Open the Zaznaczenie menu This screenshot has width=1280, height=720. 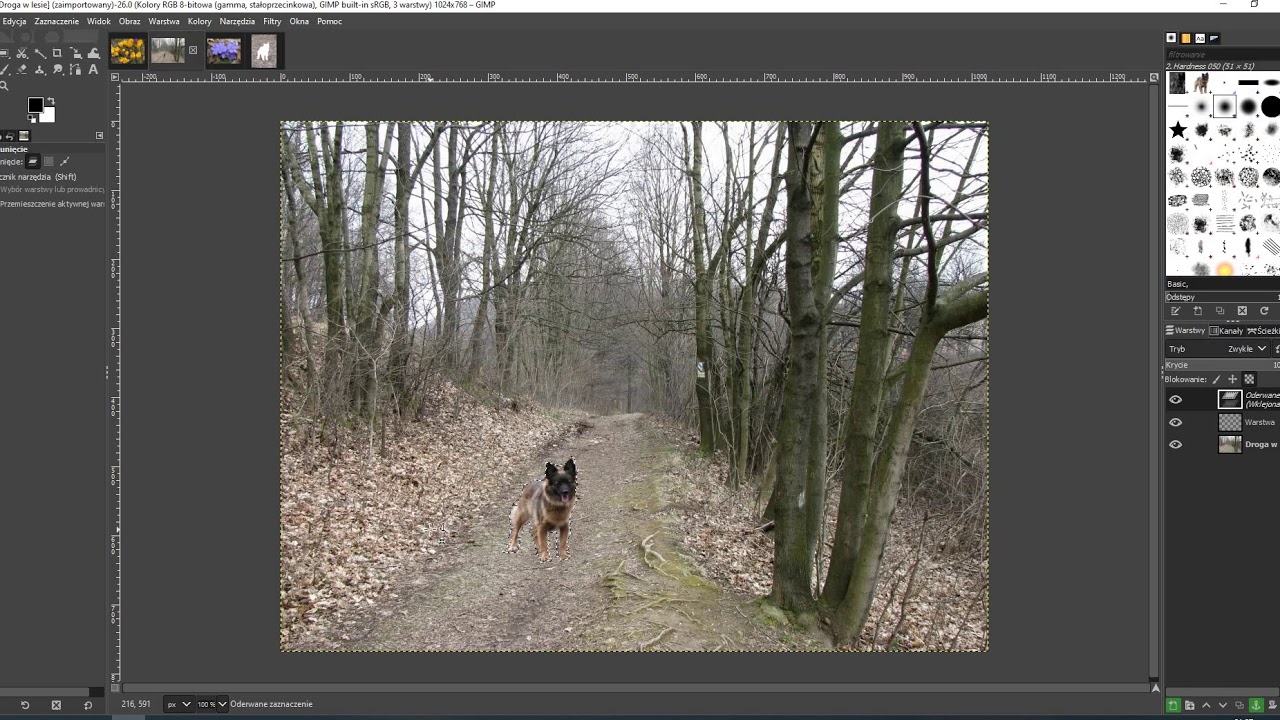(56, 21)
